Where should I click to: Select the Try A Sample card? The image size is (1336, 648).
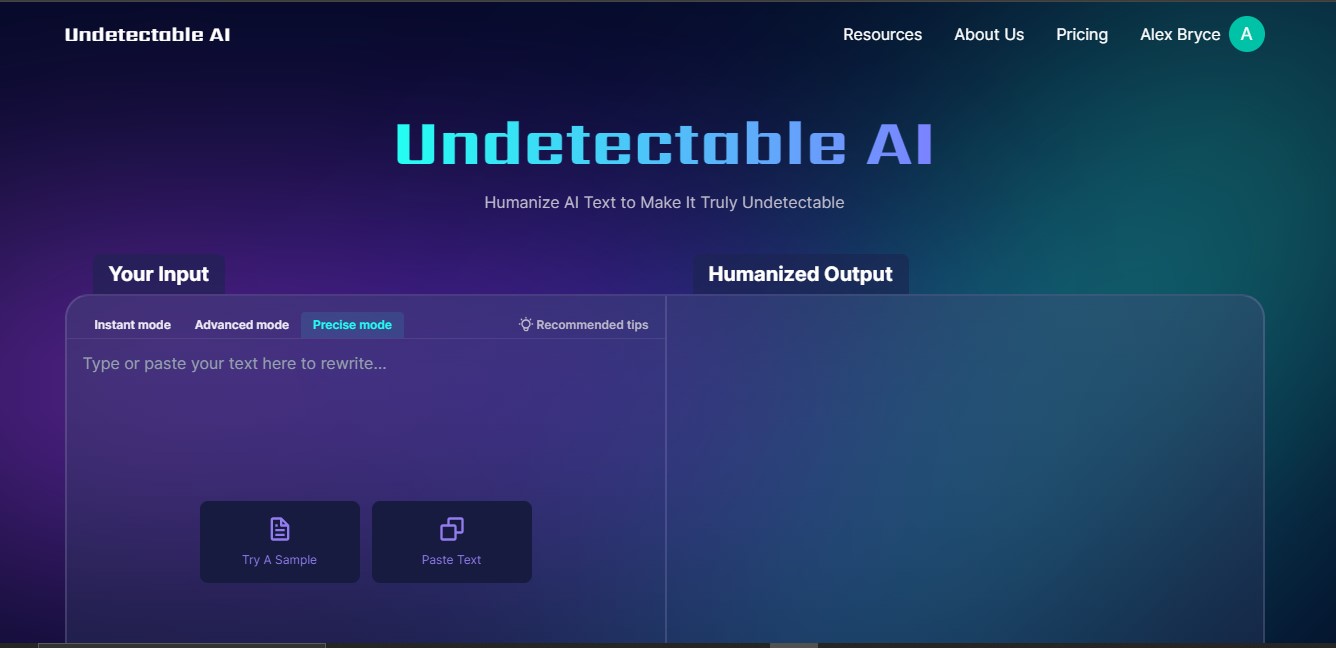tap(279, 541)
